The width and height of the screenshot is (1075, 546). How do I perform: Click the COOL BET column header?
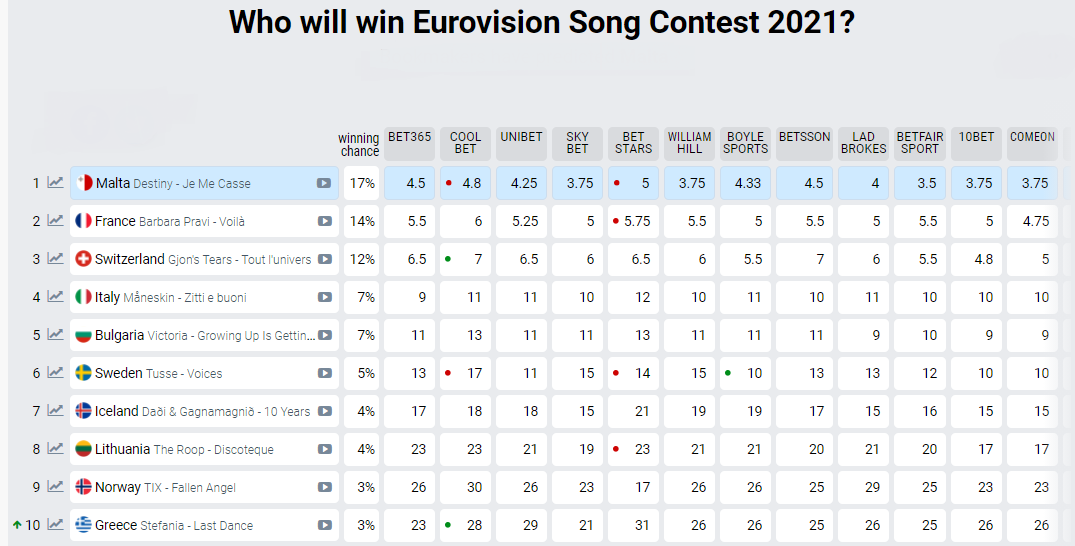465,143
